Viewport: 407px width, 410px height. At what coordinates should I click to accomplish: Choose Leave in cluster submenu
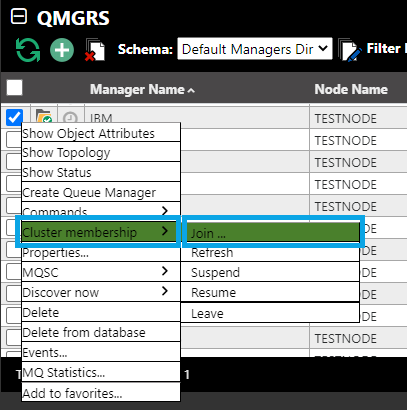(270, 313)
